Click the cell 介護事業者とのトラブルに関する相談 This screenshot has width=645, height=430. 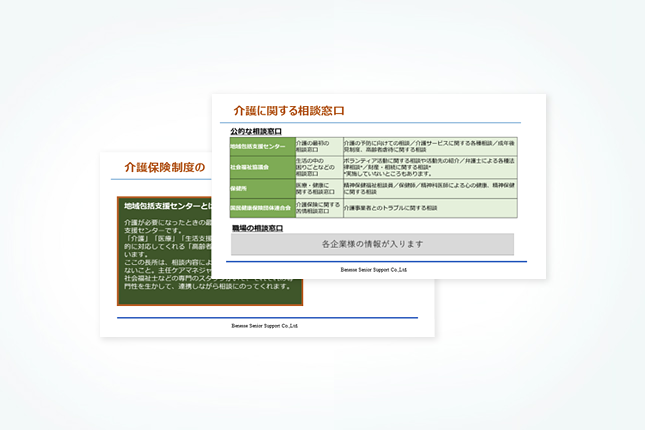430,208
